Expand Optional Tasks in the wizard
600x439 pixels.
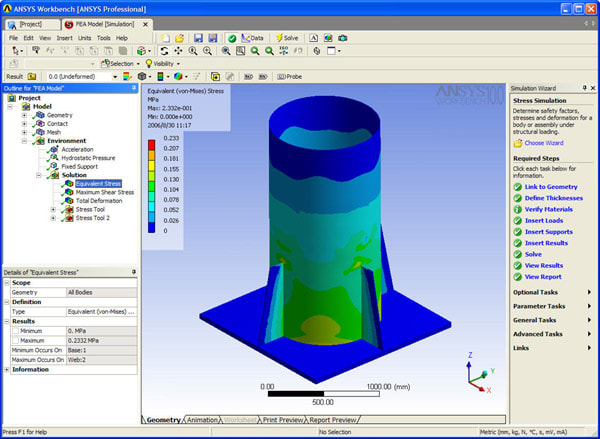coord(589,292)
